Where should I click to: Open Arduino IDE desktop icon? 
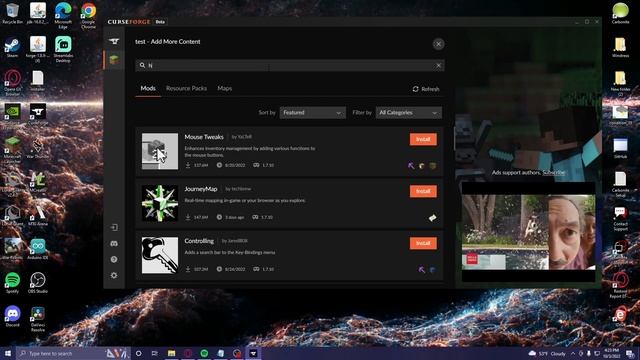(x=38, y=249)
